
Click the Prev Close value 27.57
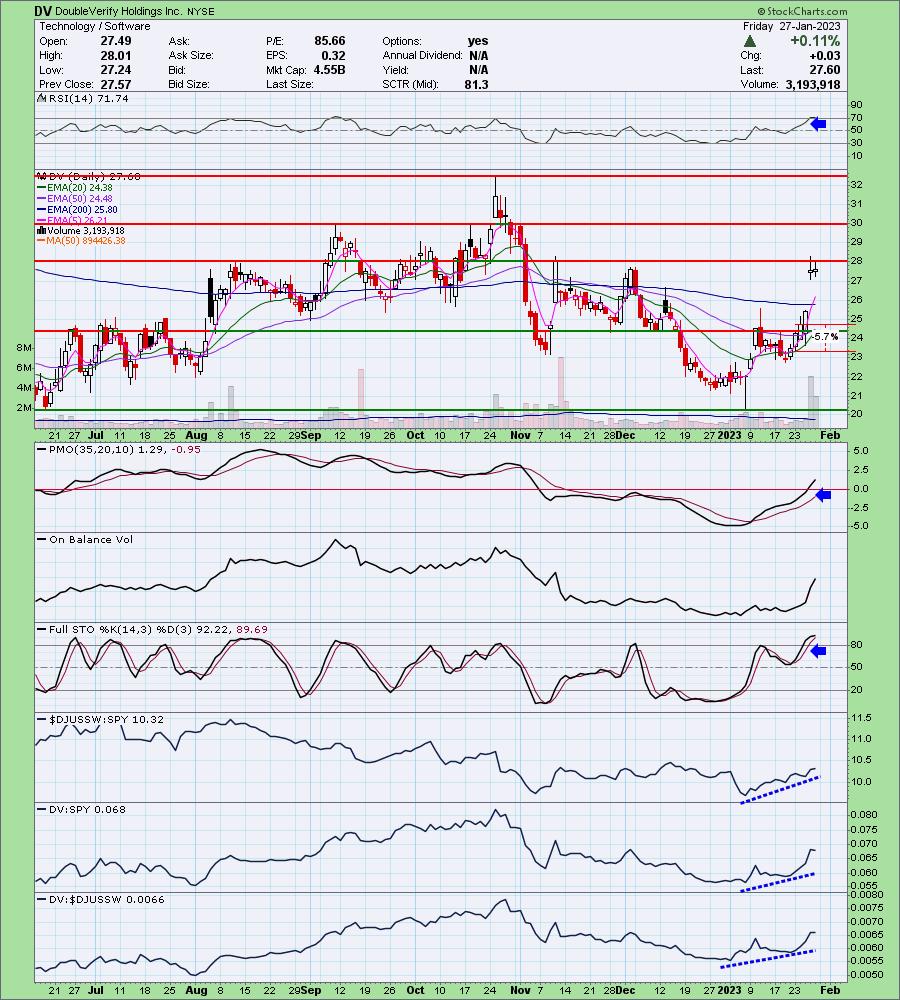click(x=115, y=84)
